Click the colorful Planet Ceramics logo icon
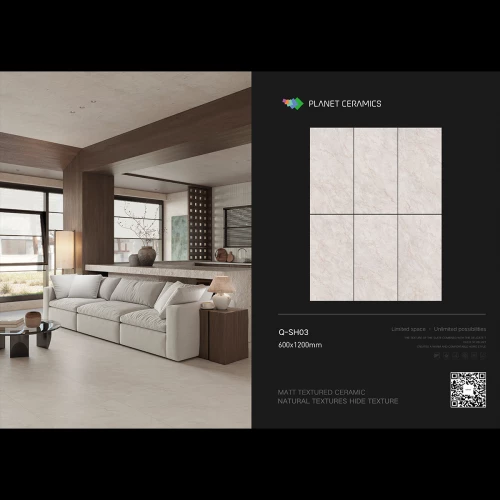 pos(293,103)
